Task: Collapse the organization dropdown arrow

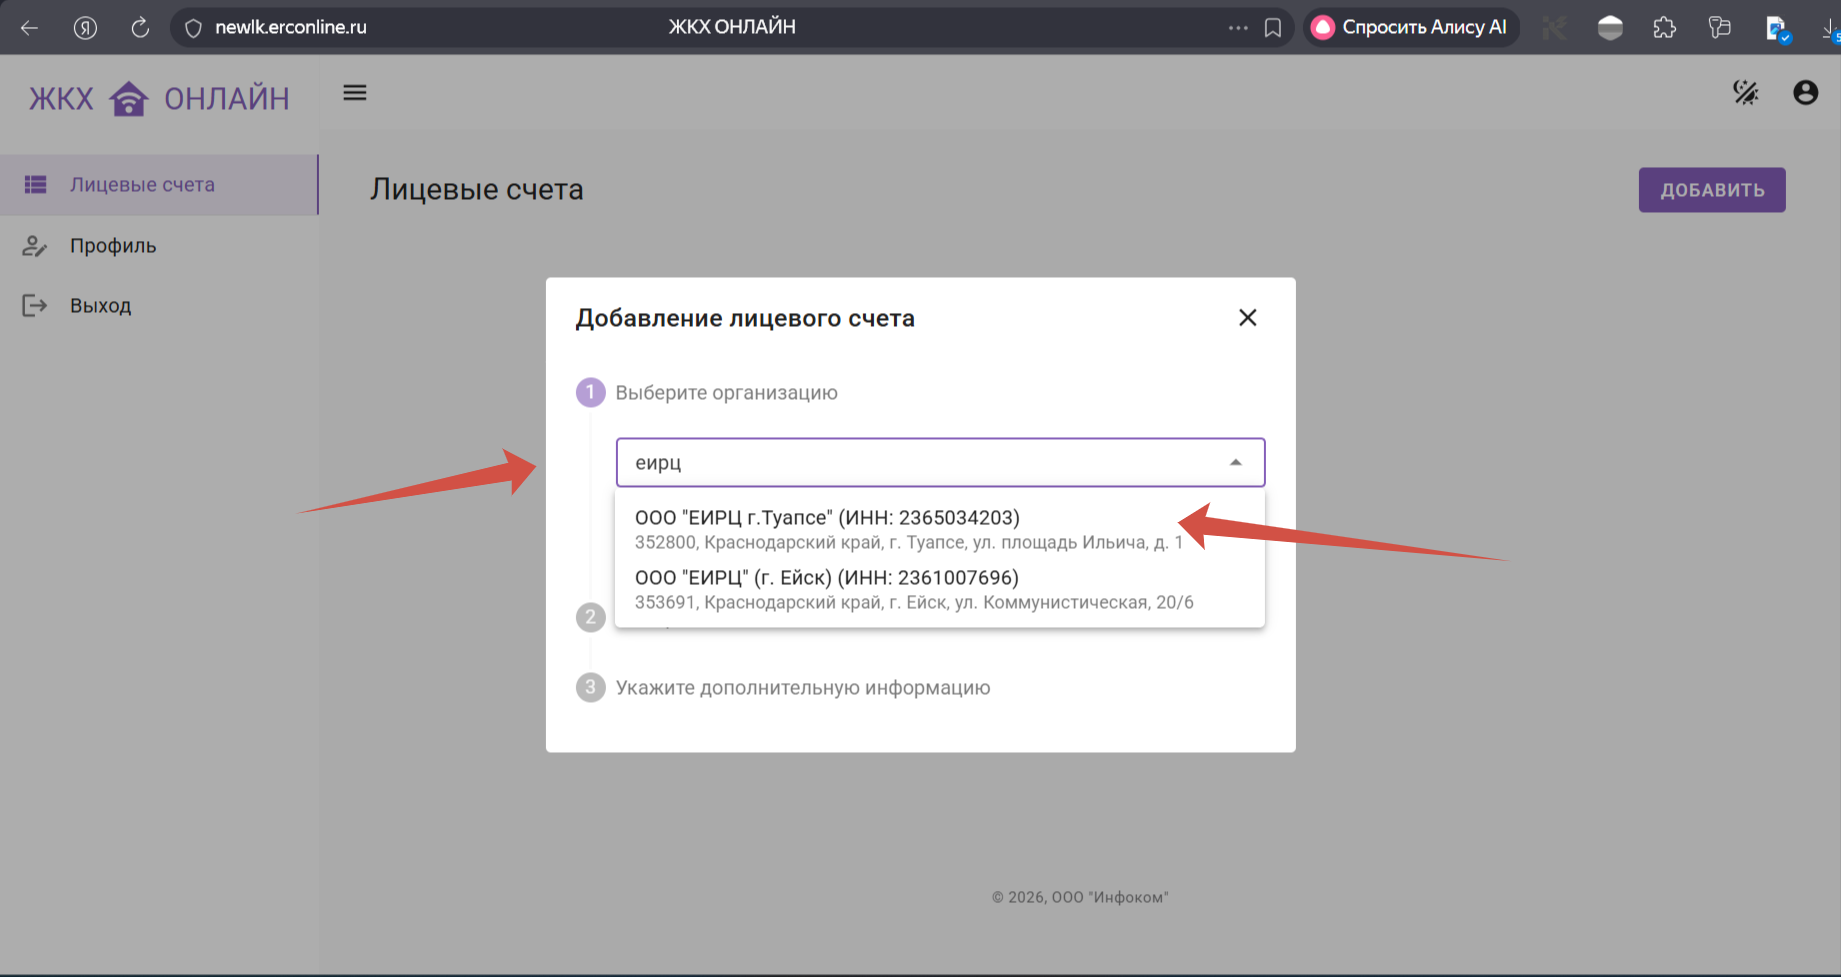Action: coord(1236,462)
